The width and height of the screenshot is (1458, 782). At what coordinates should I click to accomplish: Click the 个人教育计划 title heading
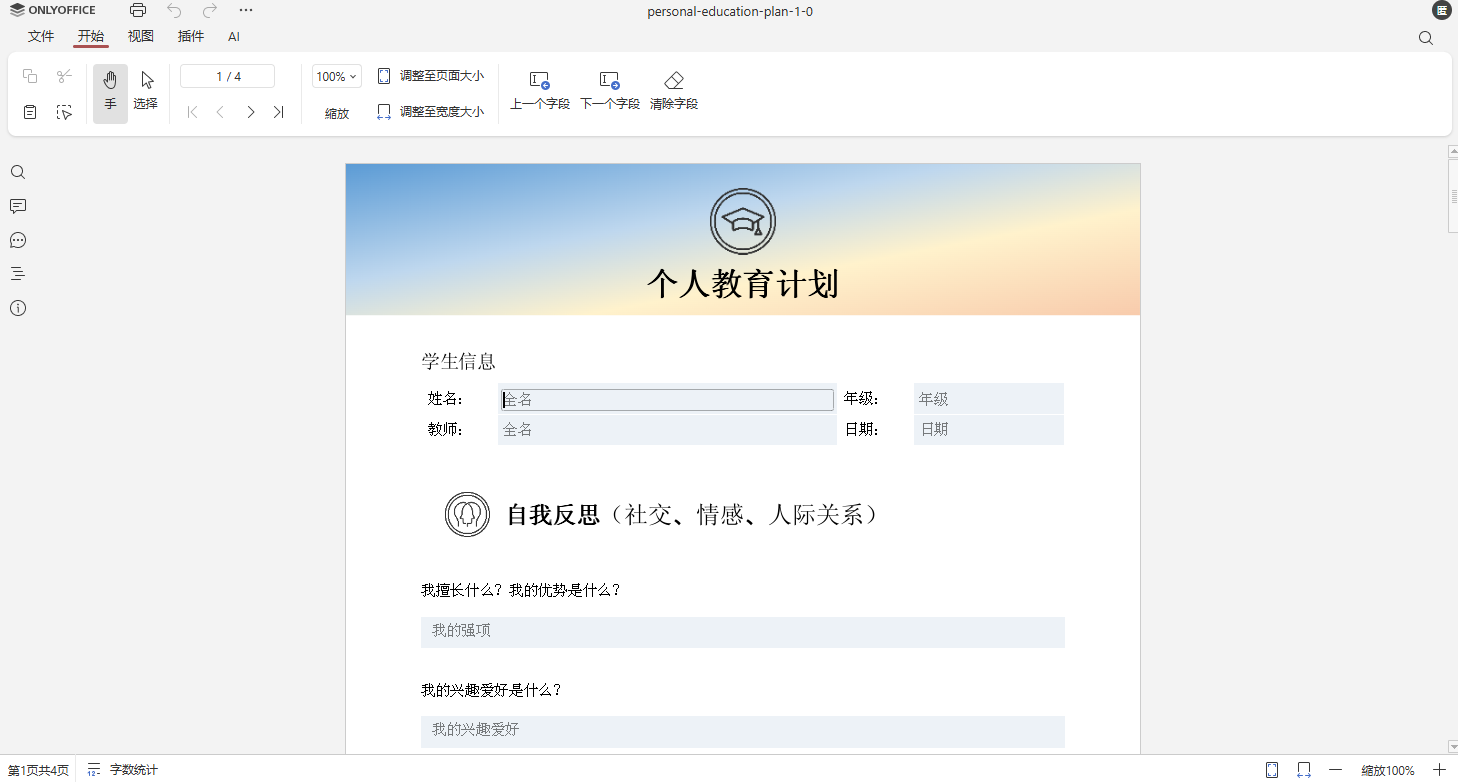pos(743,284)
